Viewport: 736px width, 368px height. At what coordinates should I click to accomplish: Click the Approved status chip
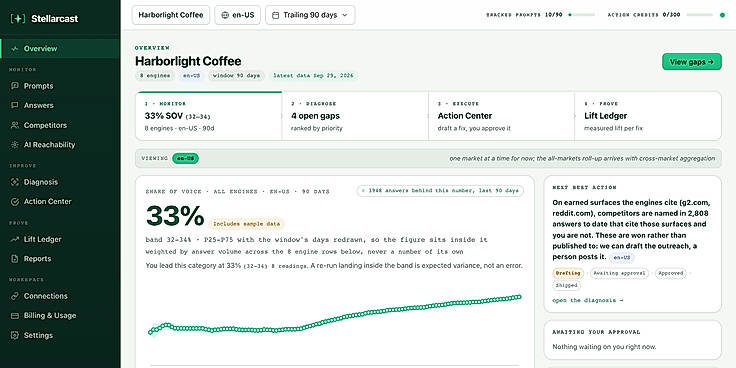click(670, 273)
